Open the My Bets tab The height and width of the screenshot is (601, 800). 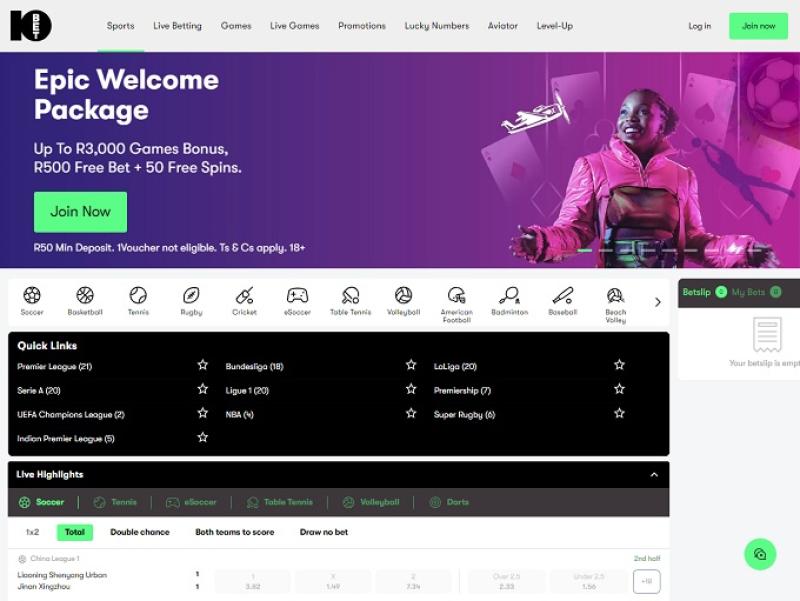748,292
